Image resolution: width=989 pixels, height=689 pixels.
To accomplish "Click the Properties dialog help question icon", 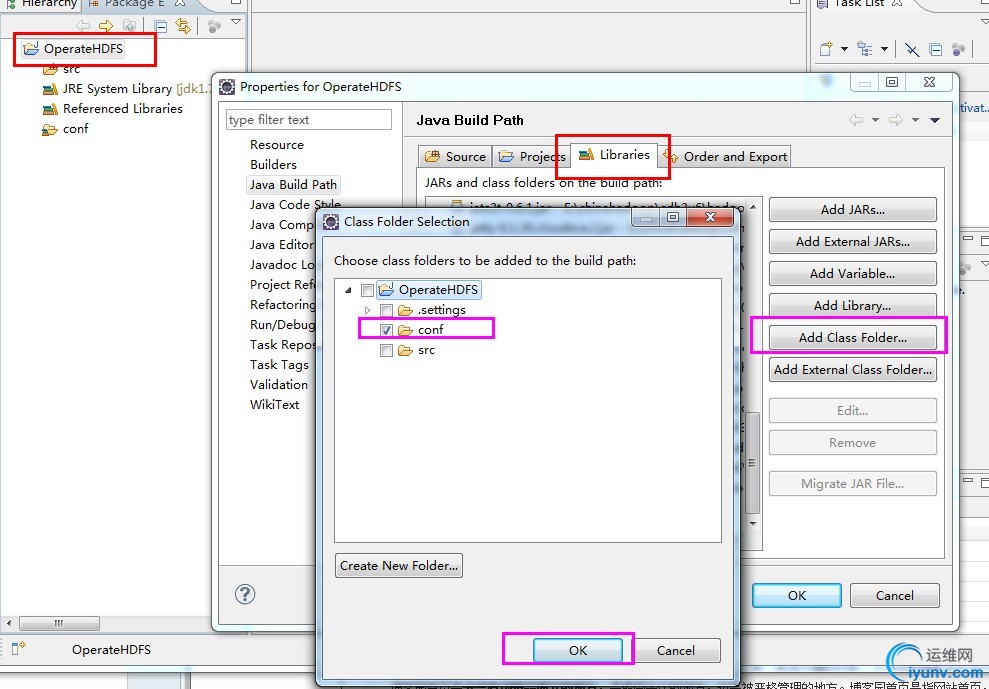I will point(245,594).
